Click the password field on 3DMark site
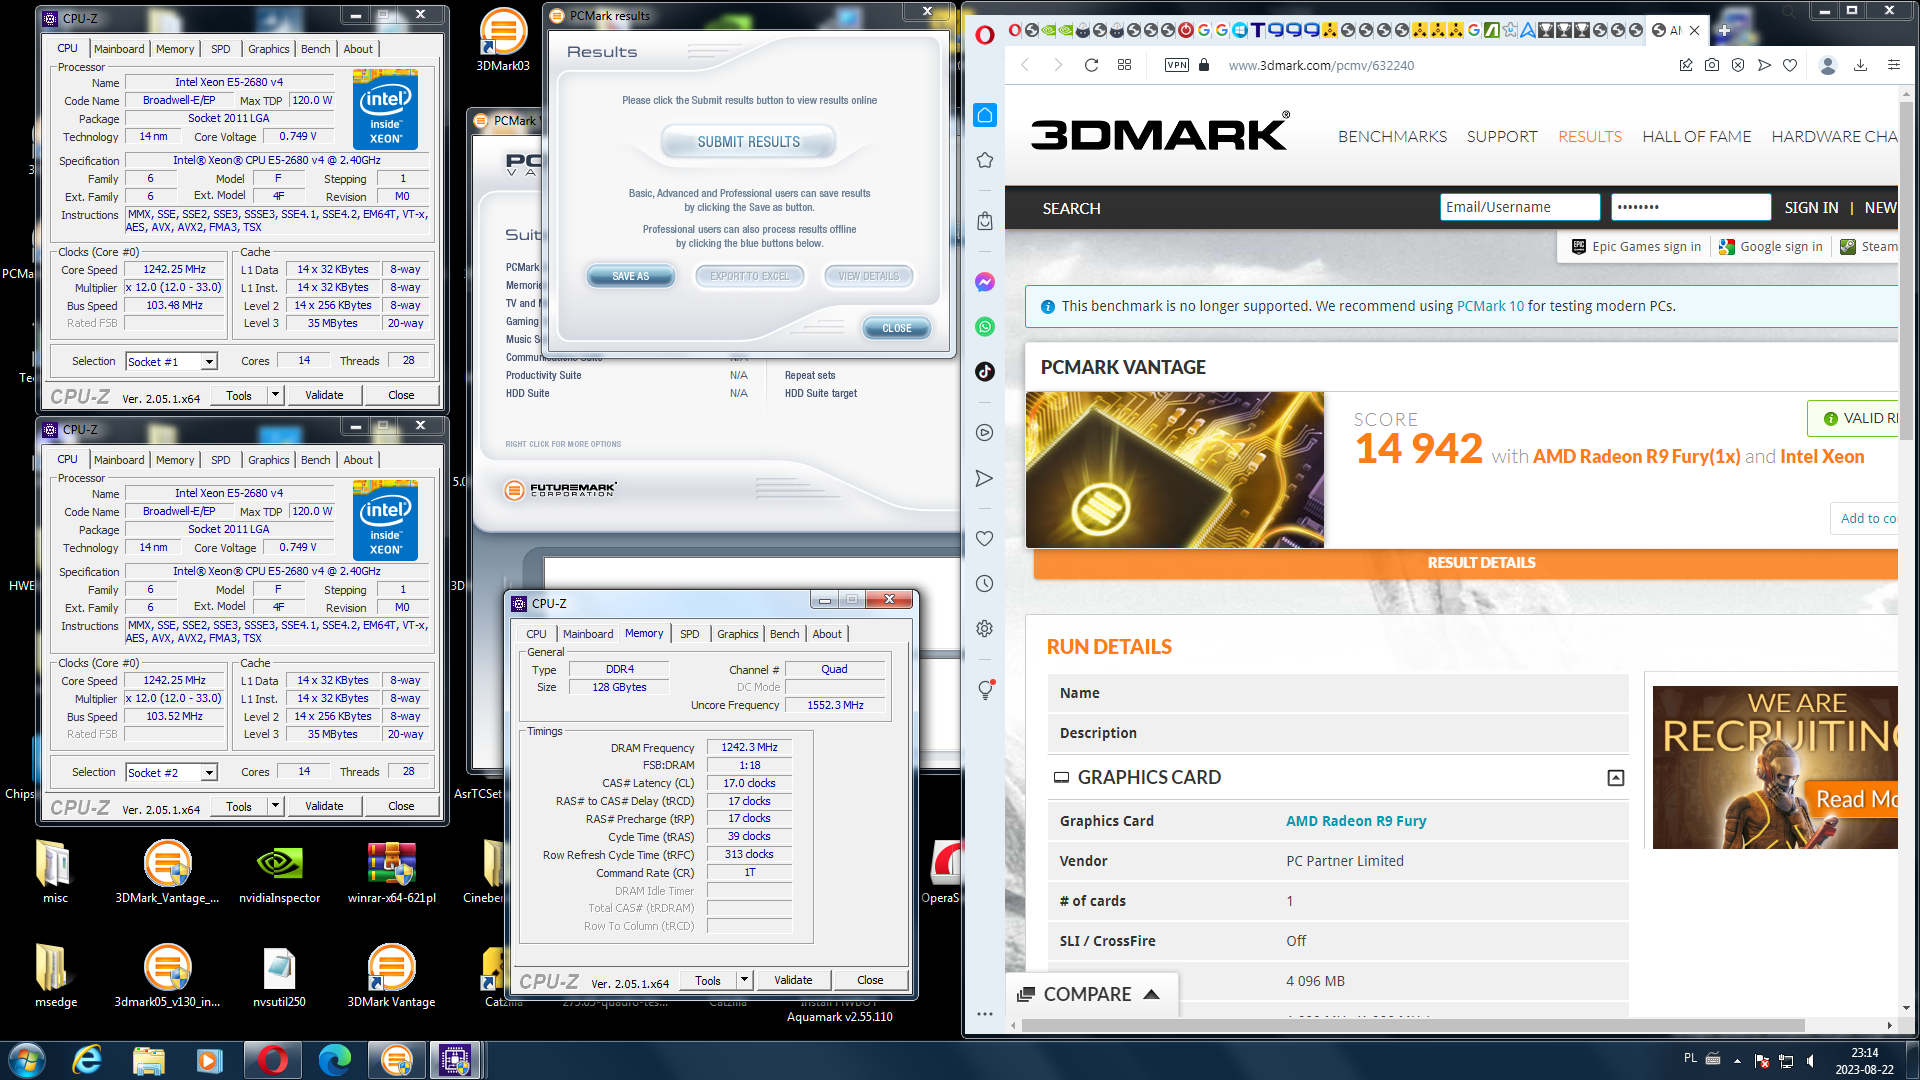This screenshot has height=1080, width=1920. (1691, 207)
